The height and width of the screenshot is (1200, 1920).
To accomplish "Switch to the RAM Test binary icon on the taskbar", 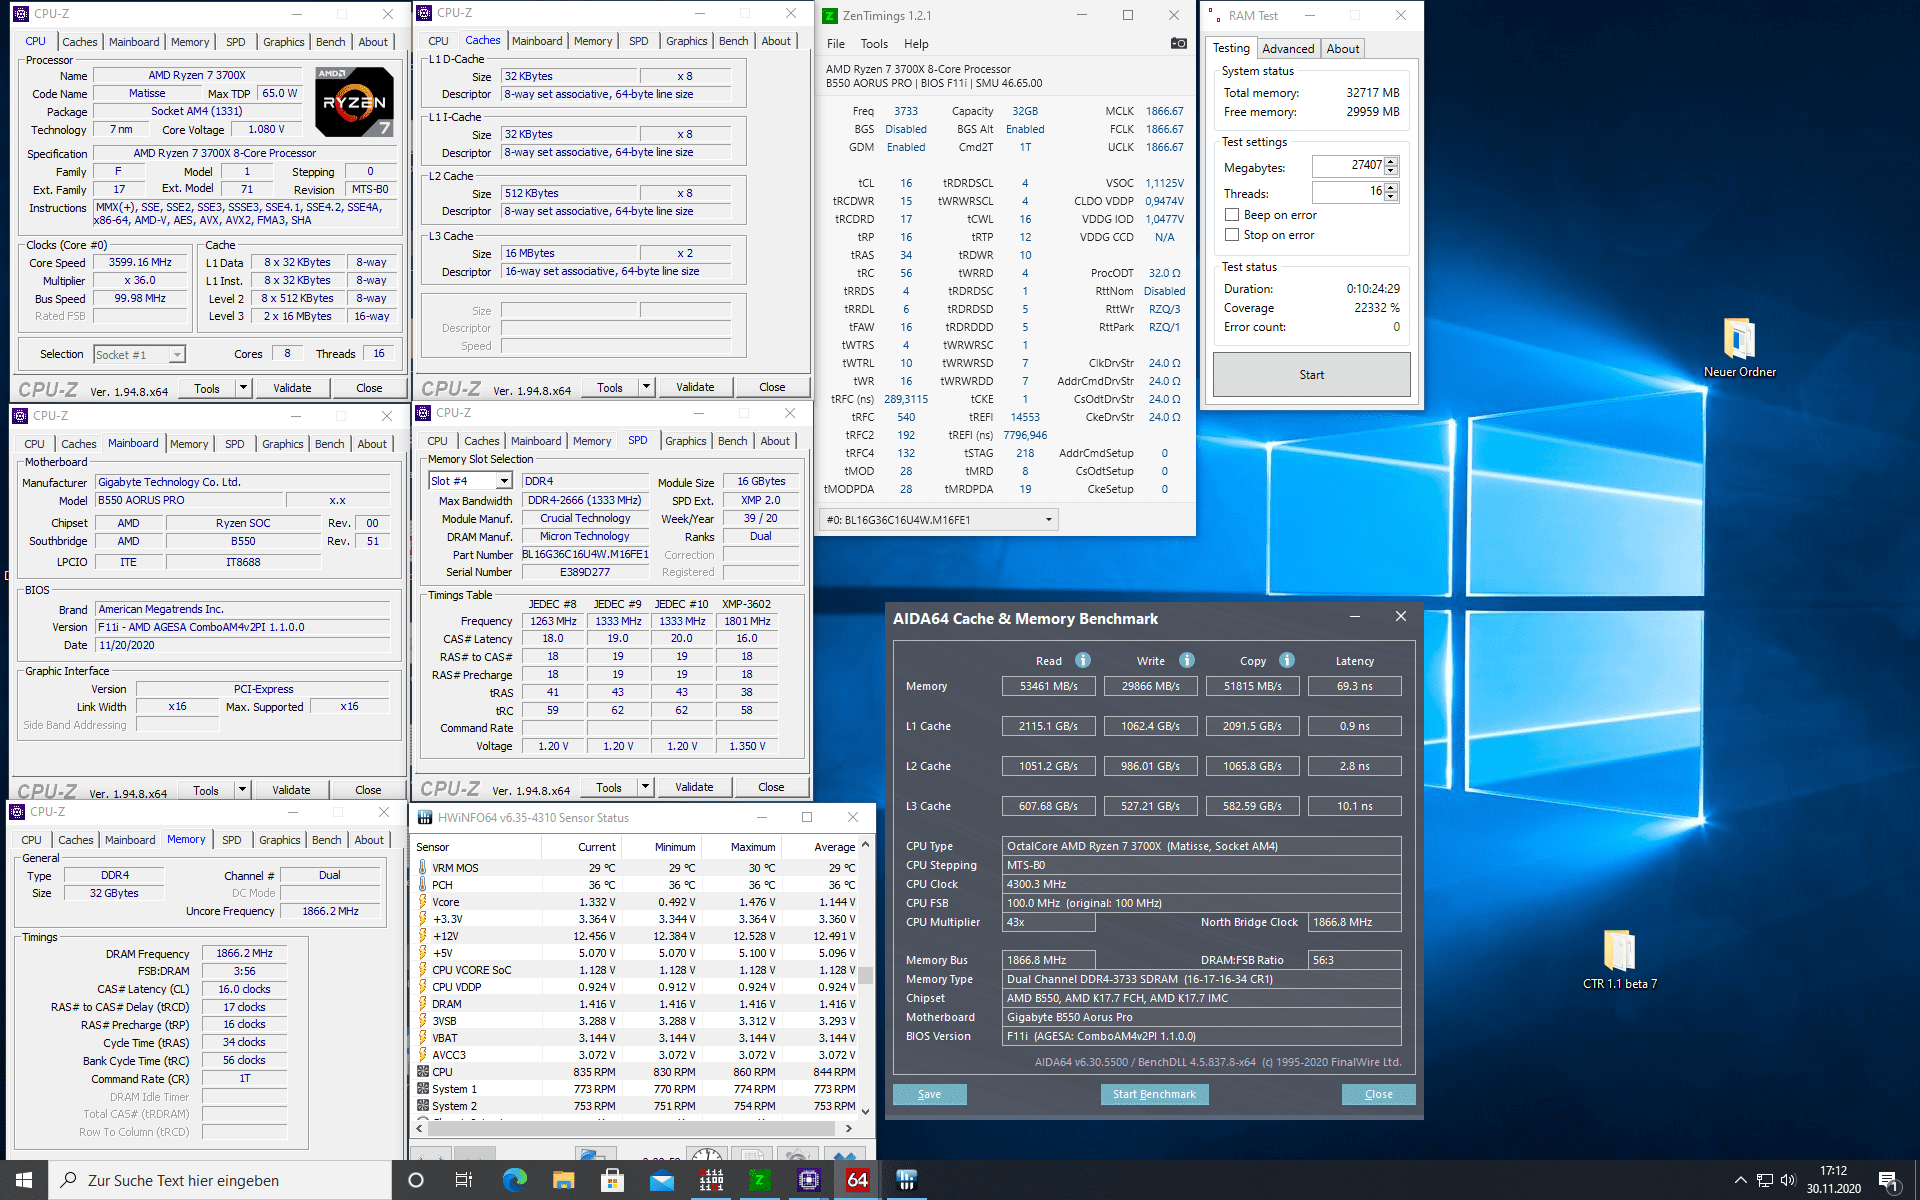I will point(710,1180).
